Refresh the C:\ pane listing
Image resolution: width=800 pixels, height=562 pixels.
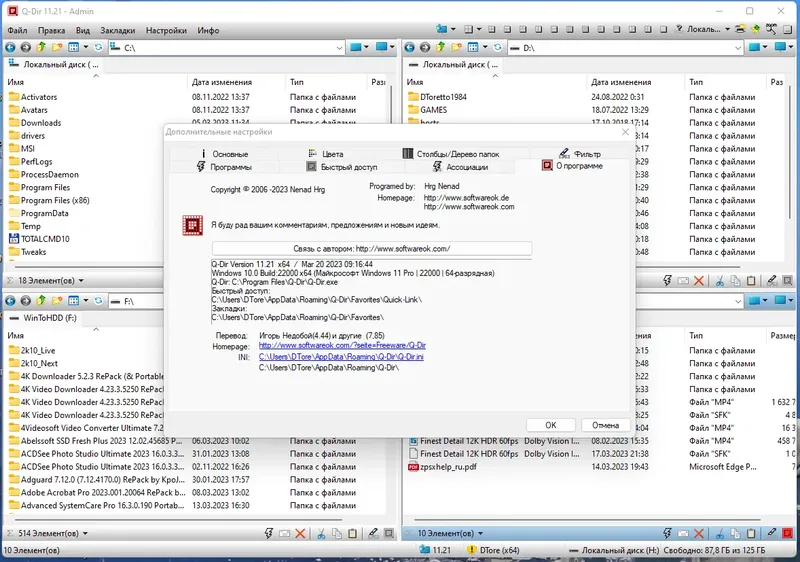[98, 47]
